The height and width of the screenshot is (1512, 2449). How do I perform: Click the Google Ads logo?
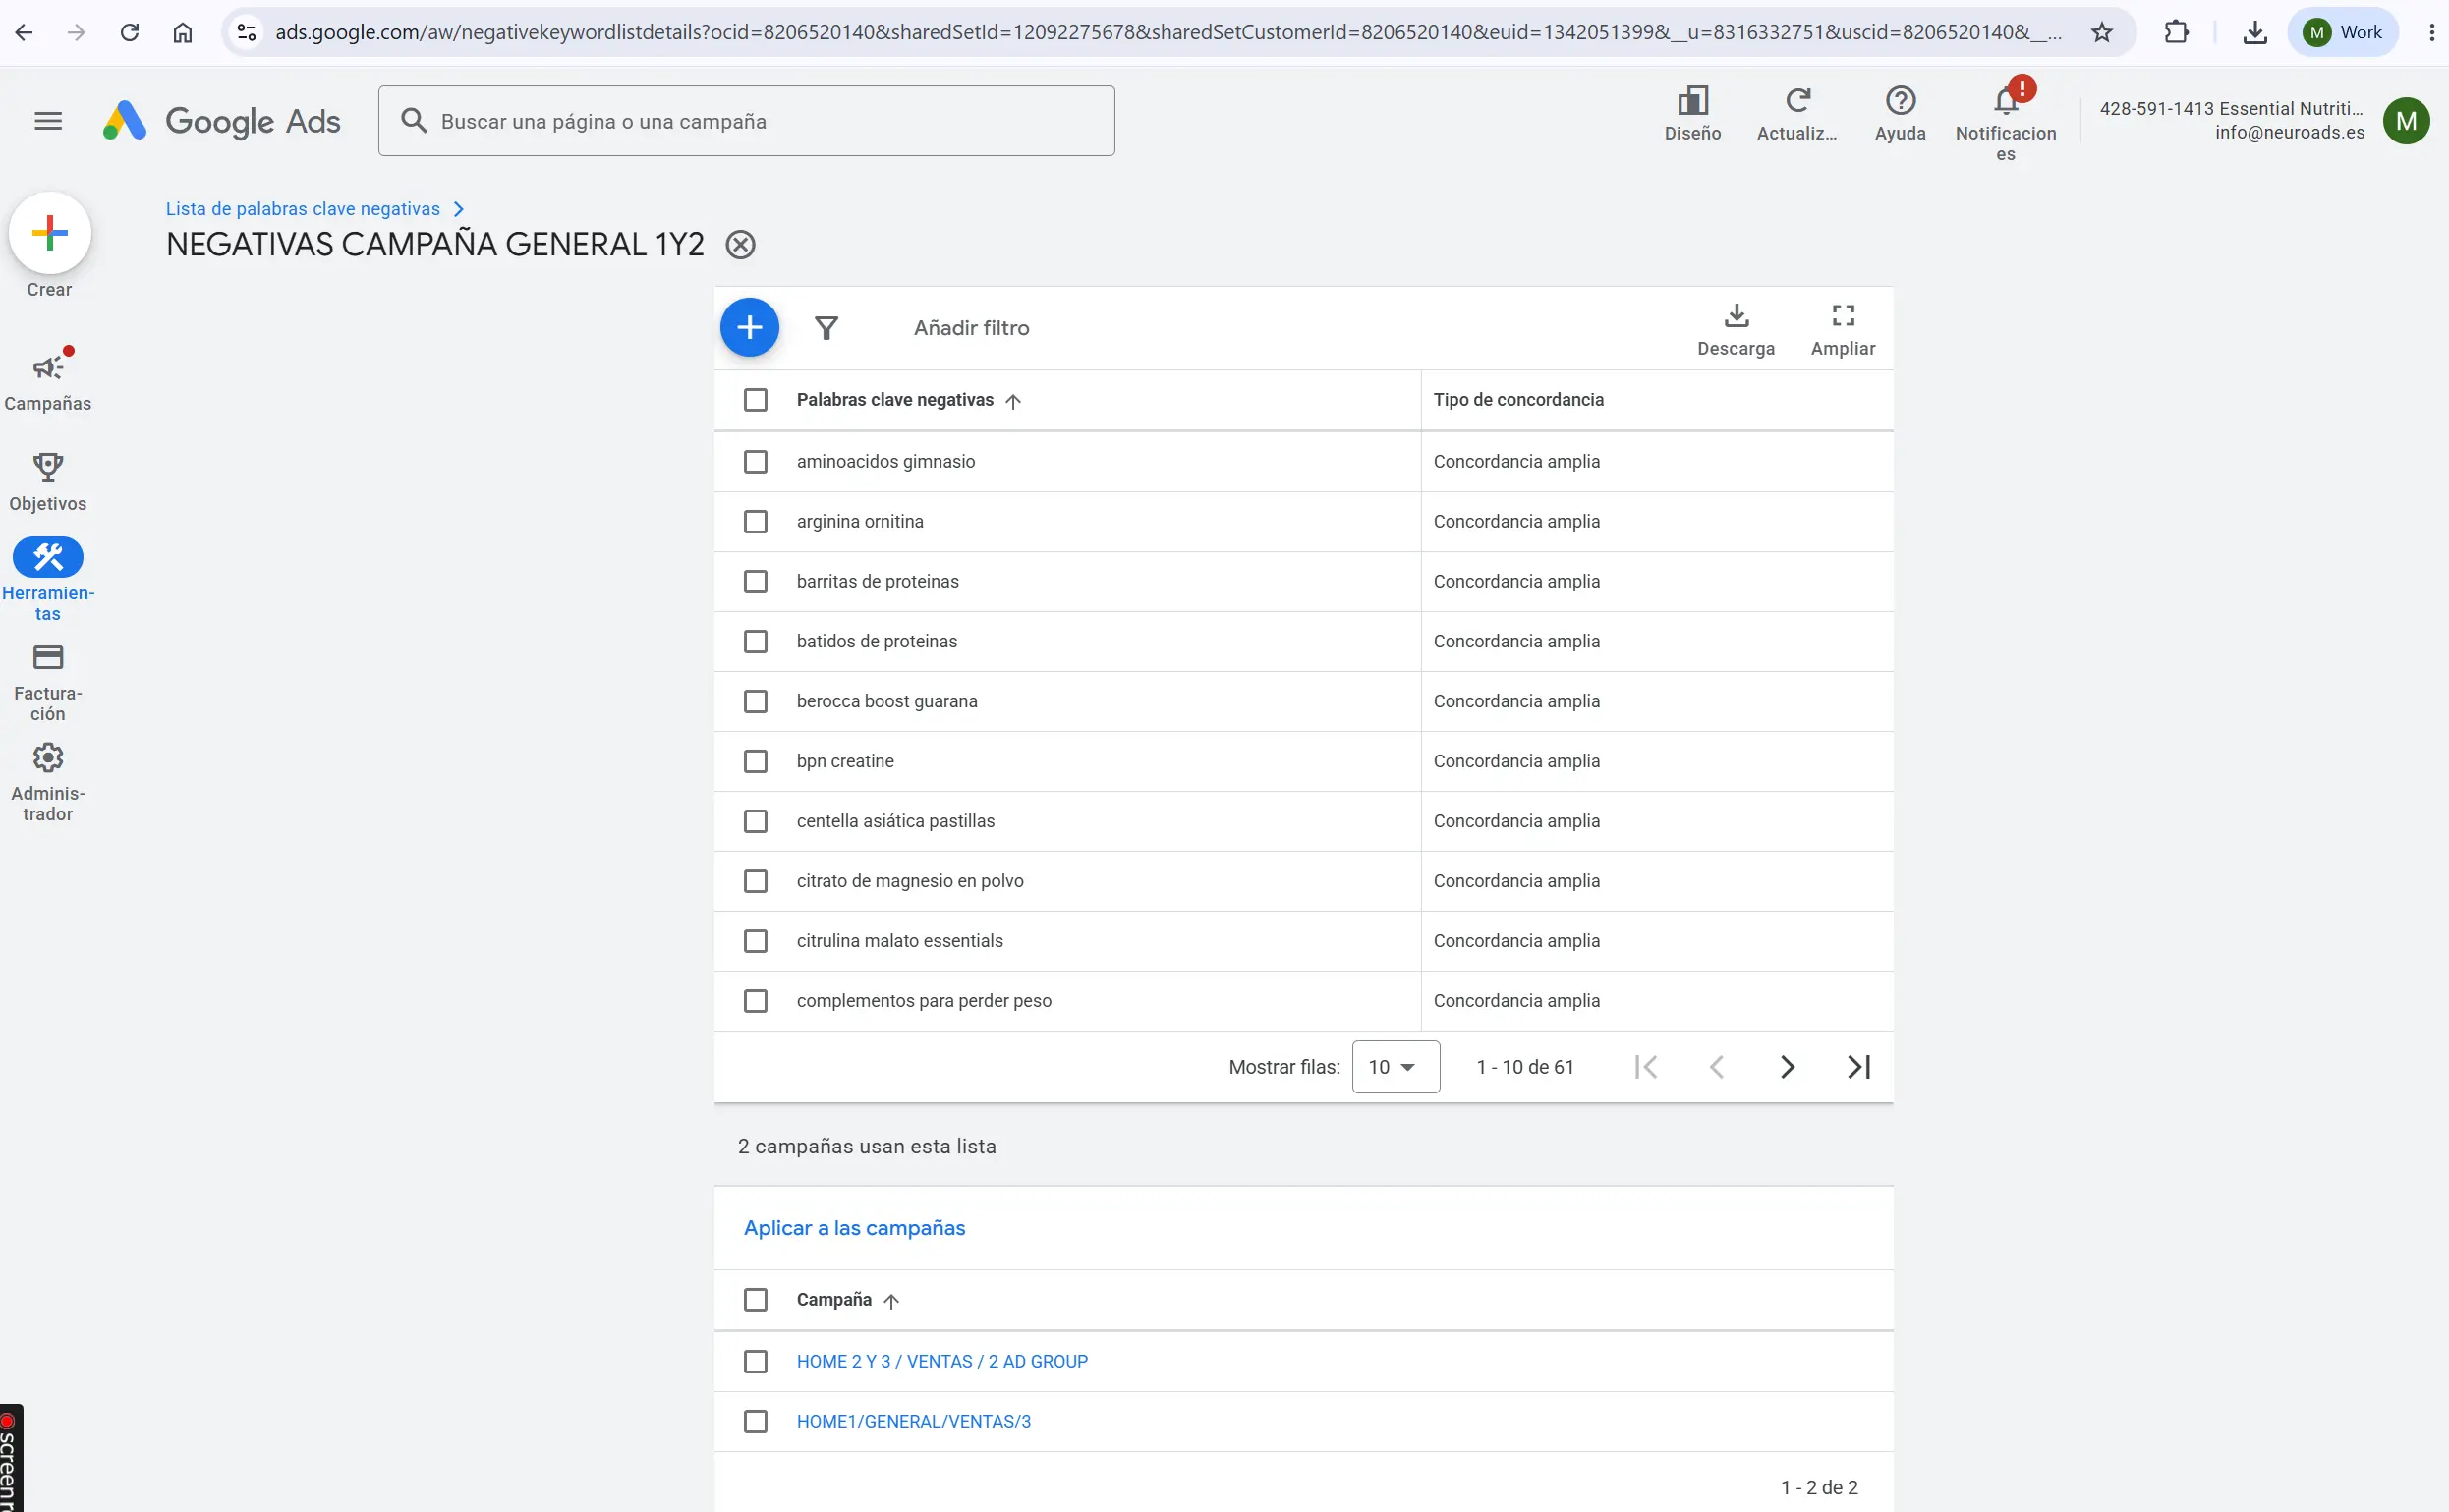point(222,121)
